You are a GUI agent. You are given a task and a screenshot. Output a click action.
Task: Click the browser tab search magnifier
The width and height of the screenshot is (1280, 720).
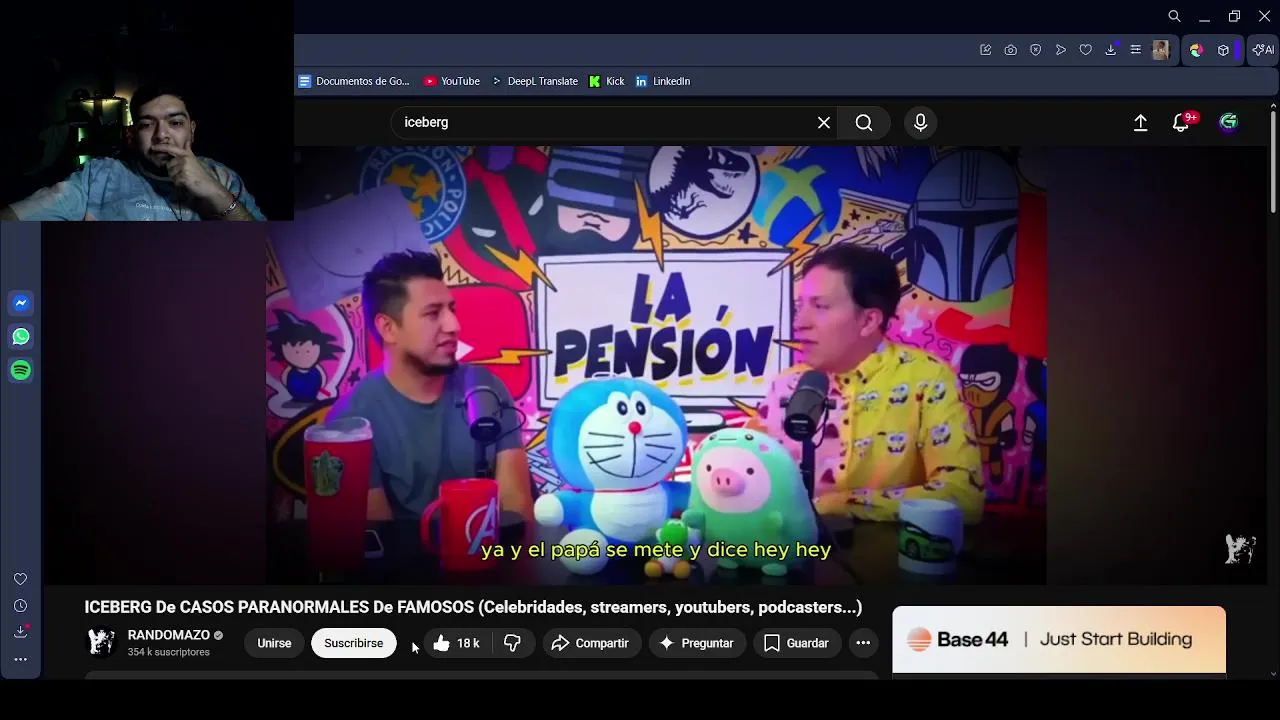pyautogui.click(x=1175, y=16)
